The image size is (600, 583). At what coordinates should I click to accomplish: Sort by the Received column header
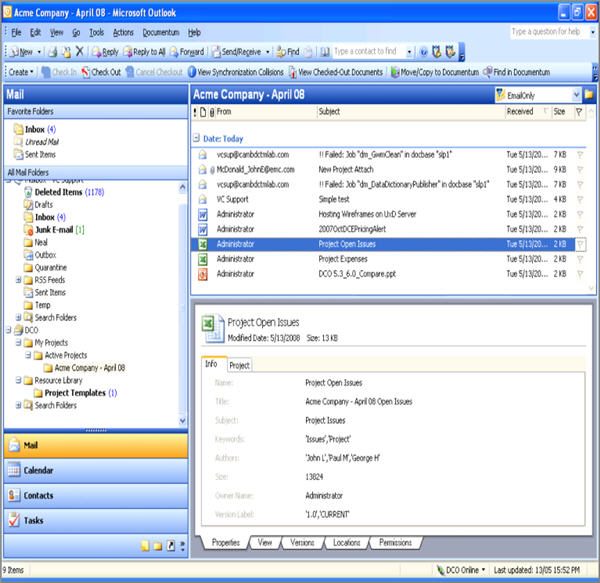pyautogui.click(x=528, y=112)
